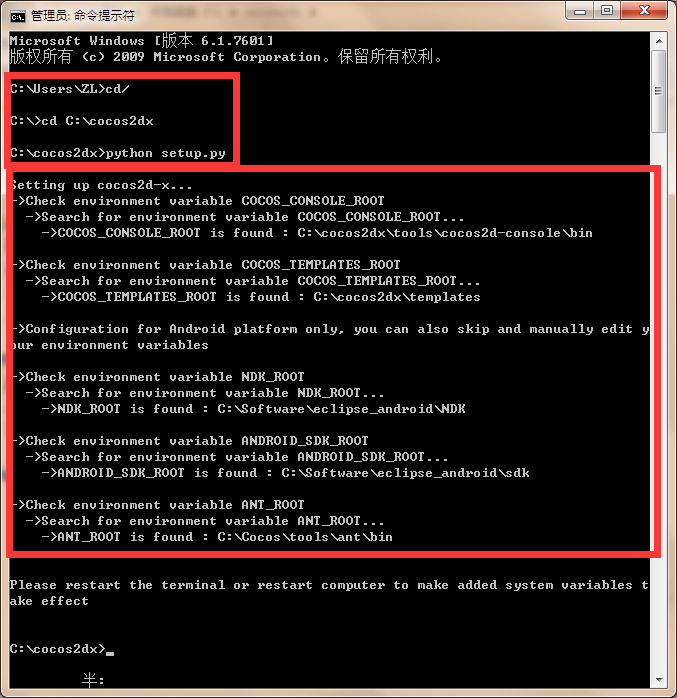Click the empty scrollbar track below thumb
This screenshot has height=698, width=677.
coord(659,401)
